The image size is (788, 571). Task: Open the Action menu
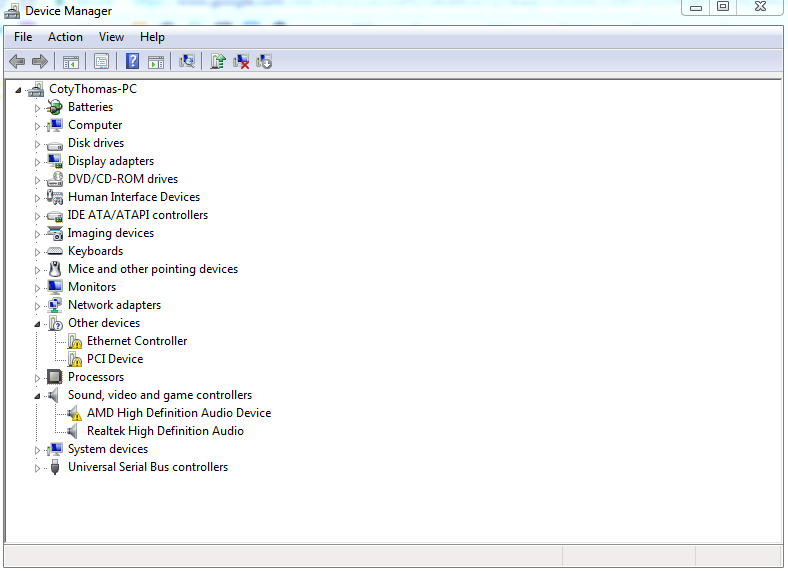(x=65, y=37)
